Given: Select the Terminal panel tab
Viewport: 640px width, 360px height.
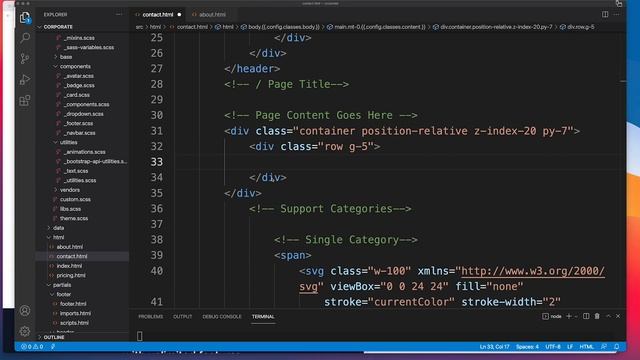Looking at the screenshot, I should tap(263, 316).
